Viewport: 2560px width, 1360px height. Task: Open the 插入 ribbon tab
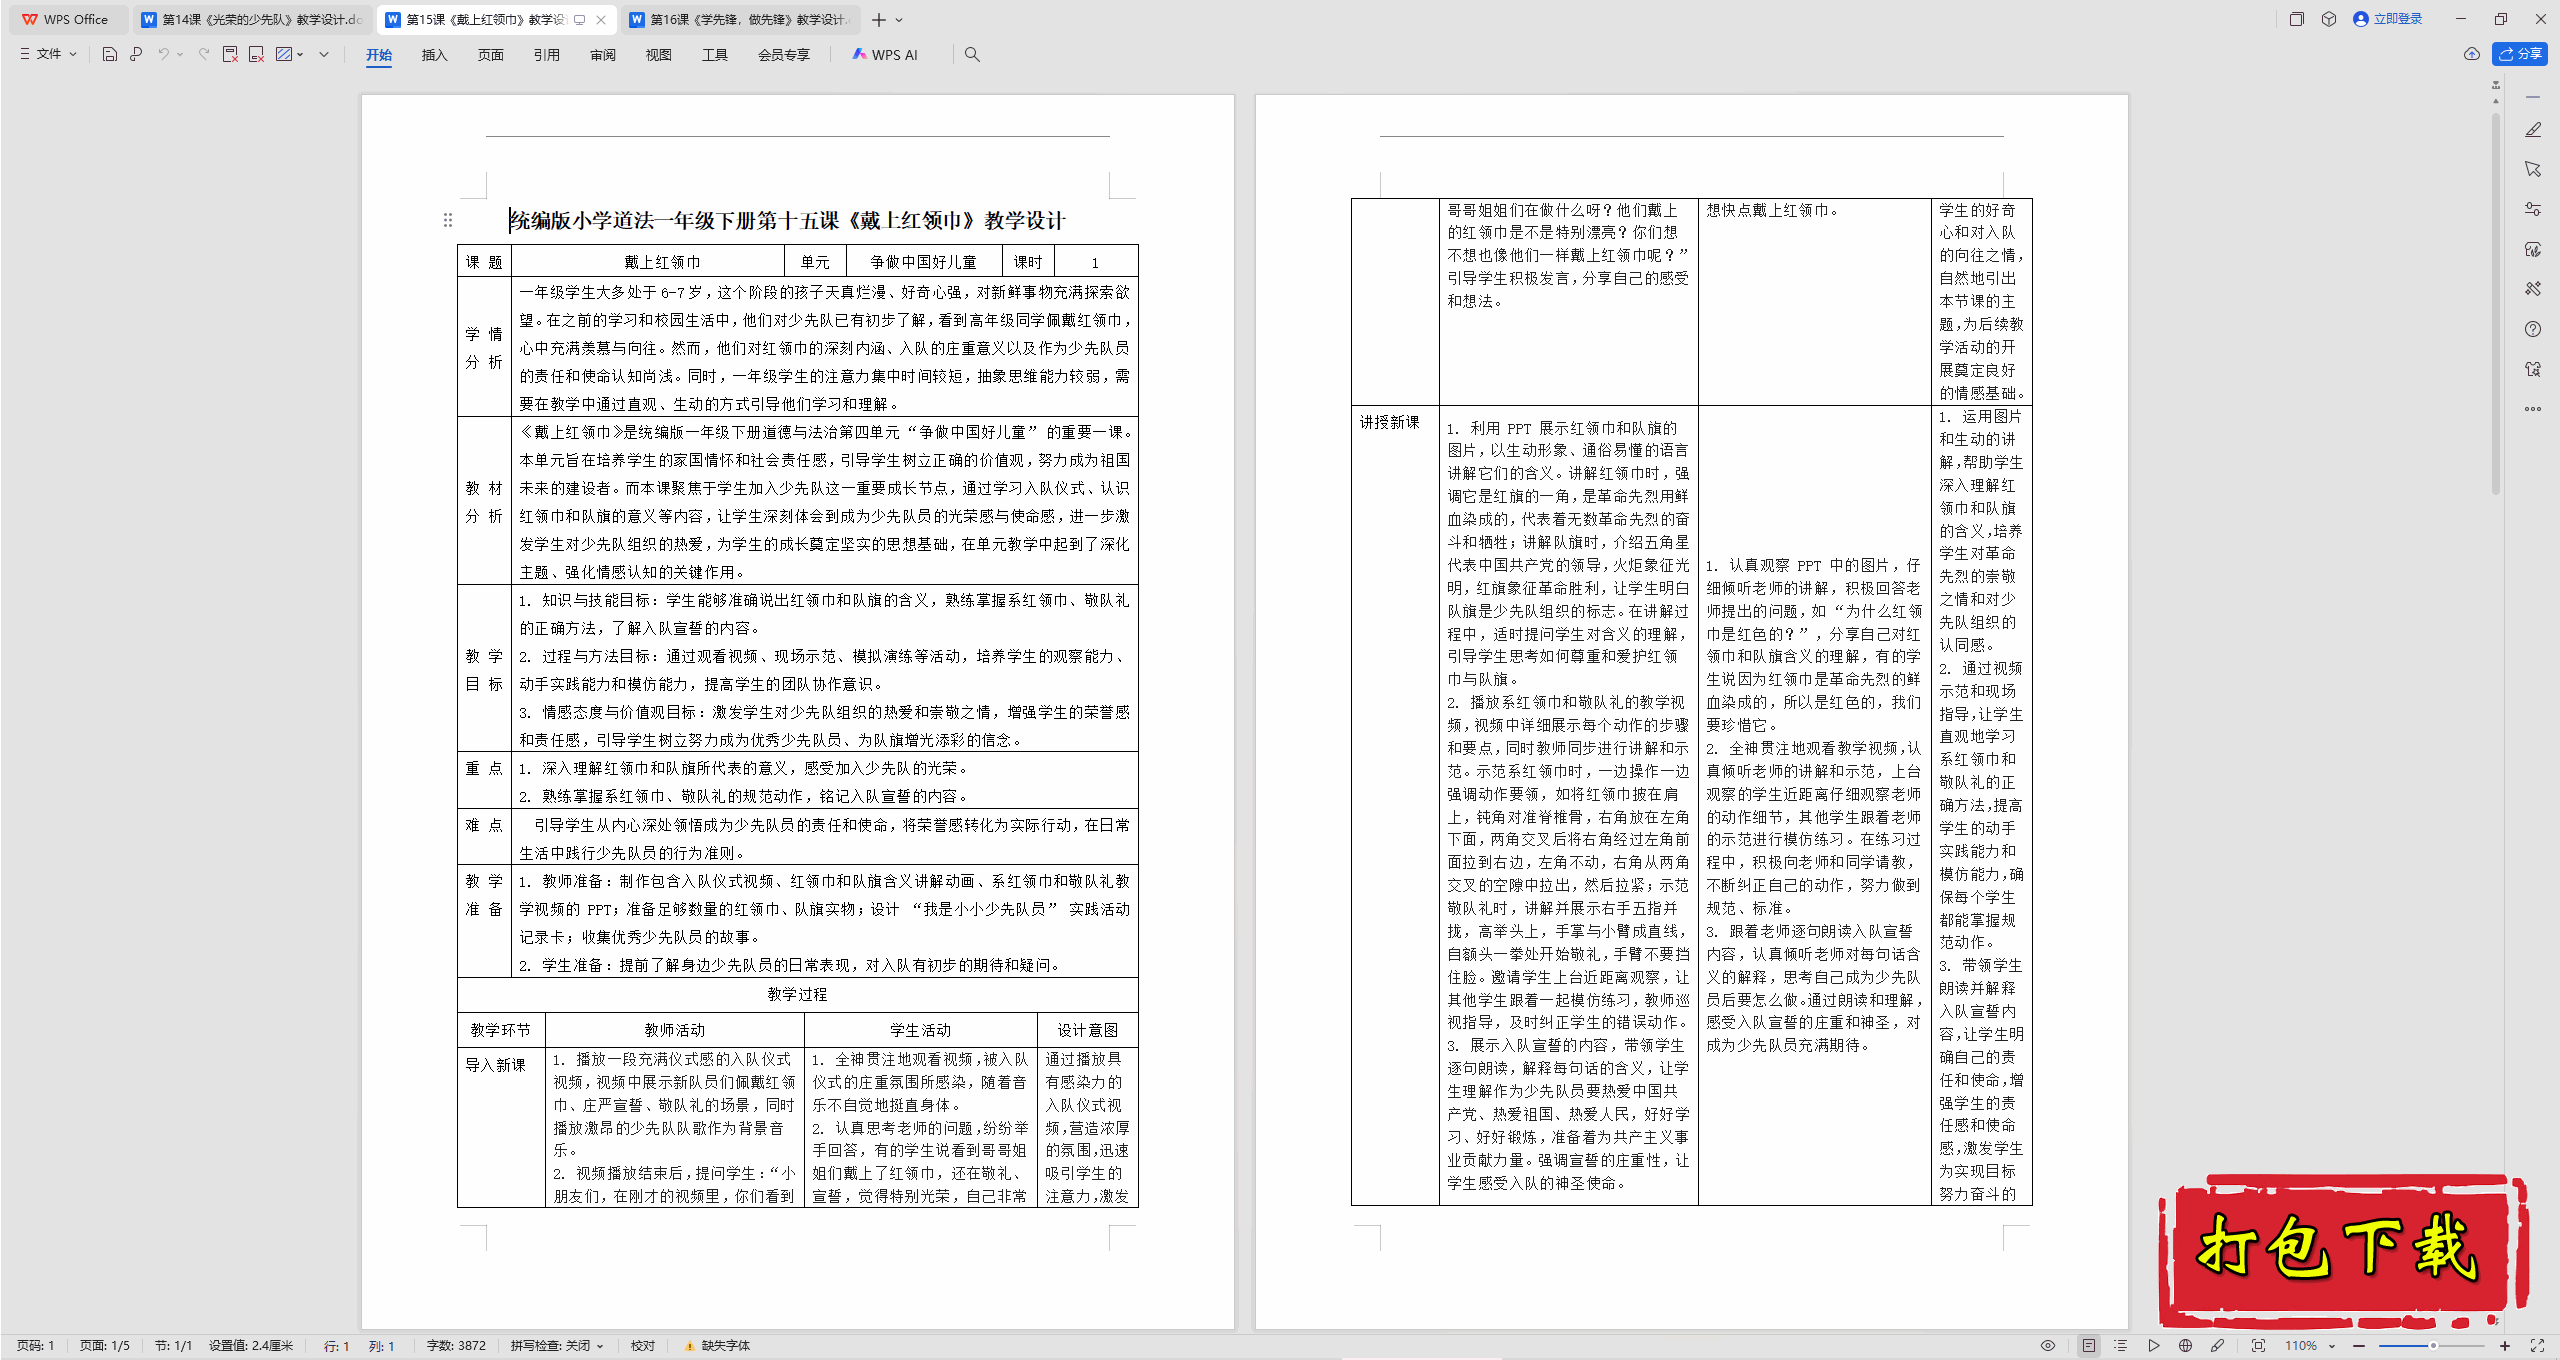click(x=434, y=55)
